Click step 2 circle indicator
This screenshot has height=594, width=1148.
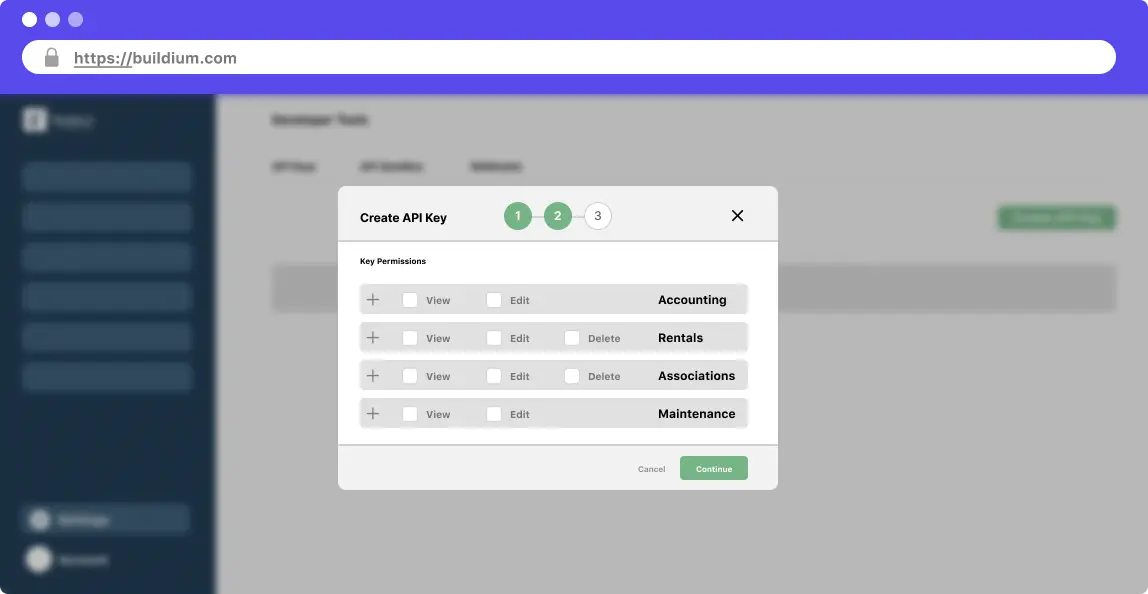[558, 216]
